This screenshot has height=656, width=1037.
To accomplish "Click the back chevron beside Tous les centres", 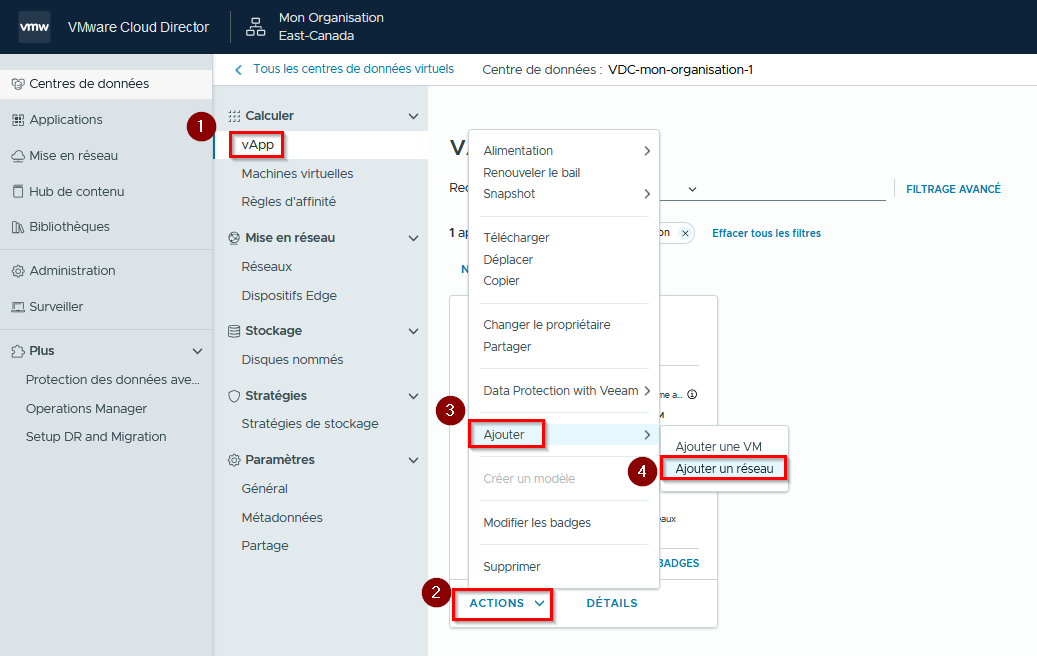I will 239,69.
